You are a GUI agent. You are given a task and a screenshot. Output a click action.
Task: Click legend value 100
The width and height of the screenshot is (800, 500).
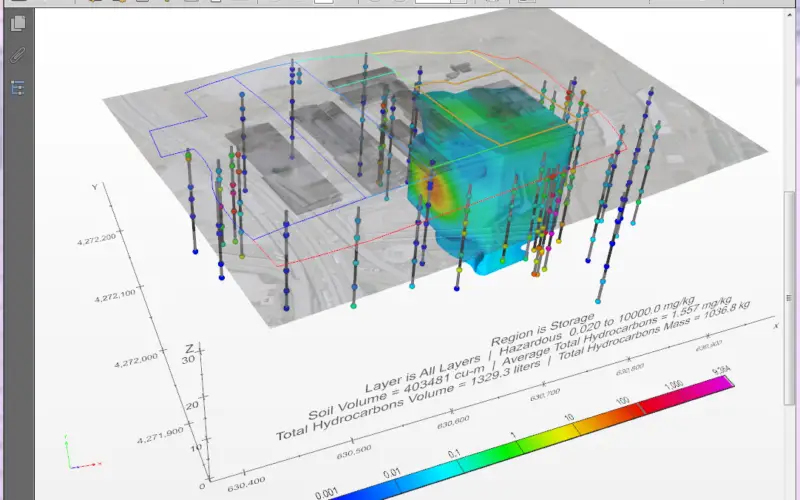[622, 401]
